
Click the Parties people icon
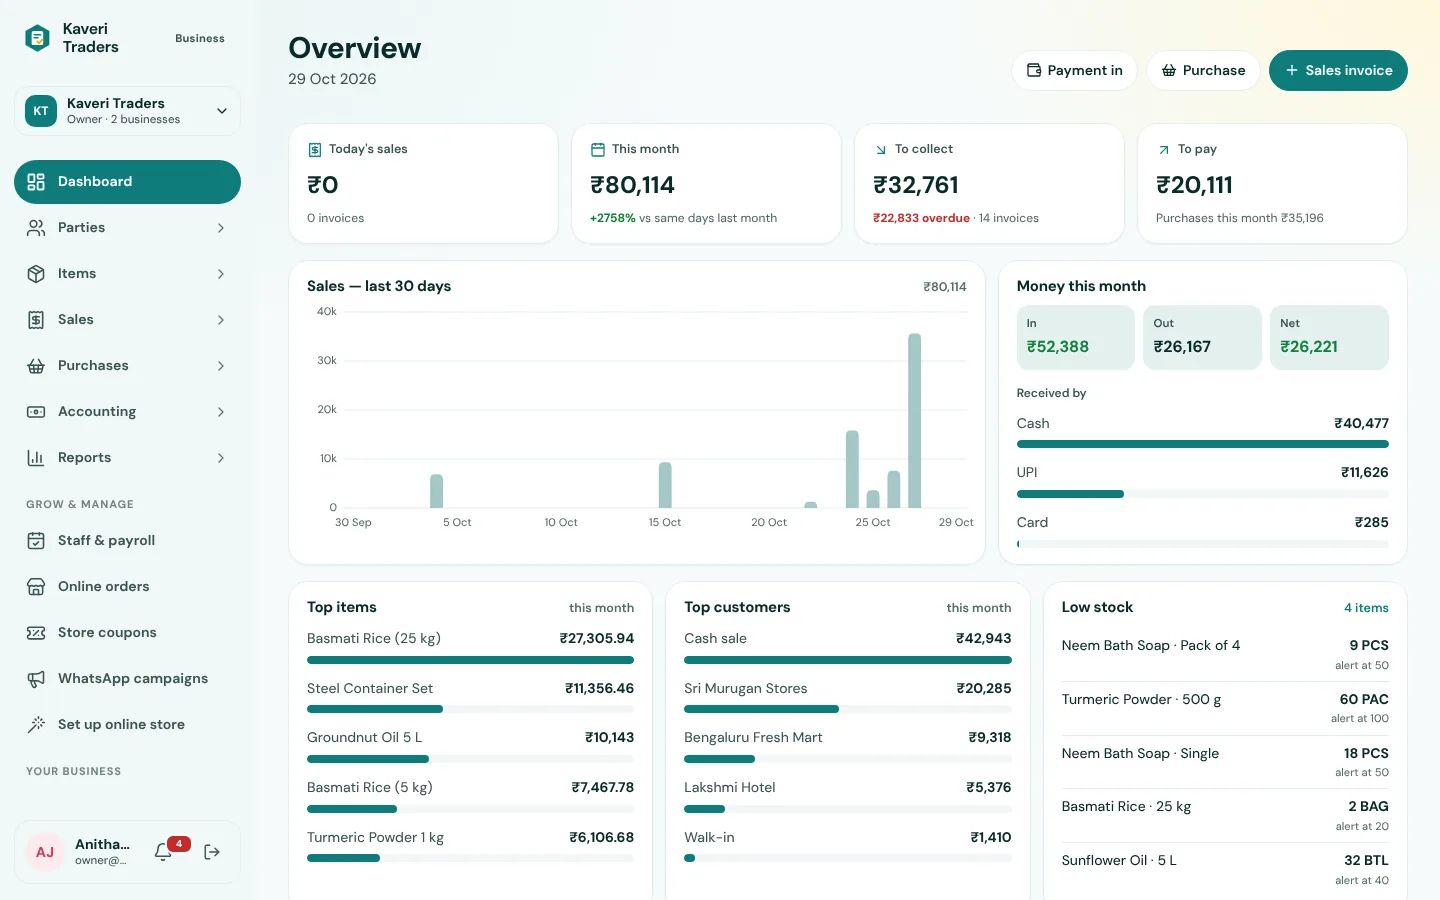tap(36, 228)
